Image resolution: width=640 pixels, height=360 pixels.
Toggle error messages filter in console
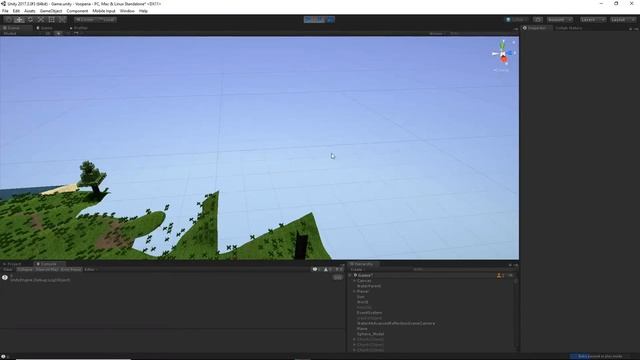point(339,269)
